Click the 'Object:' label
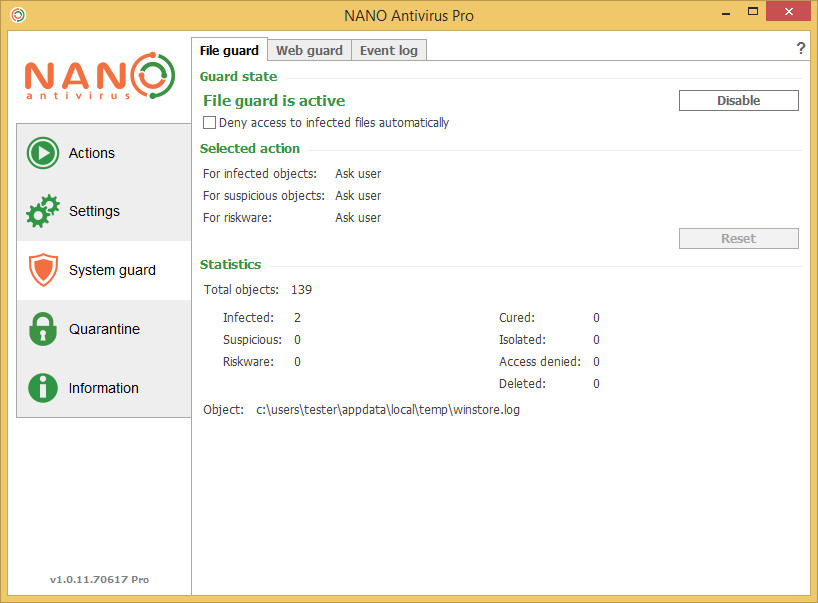This screenshot has width=818, height=603. tap(223, 410)
